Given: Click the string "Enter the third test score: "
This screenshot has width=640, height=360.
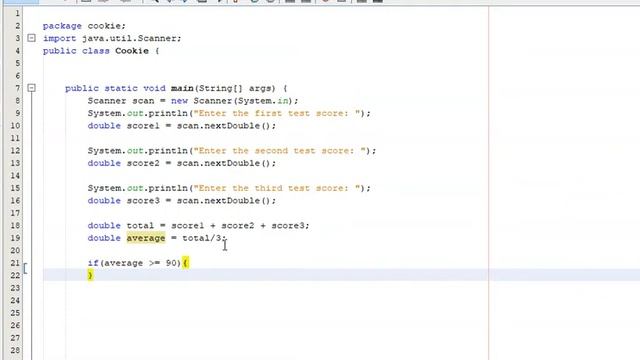Looking at the screenshot, I should pos(276,188).
